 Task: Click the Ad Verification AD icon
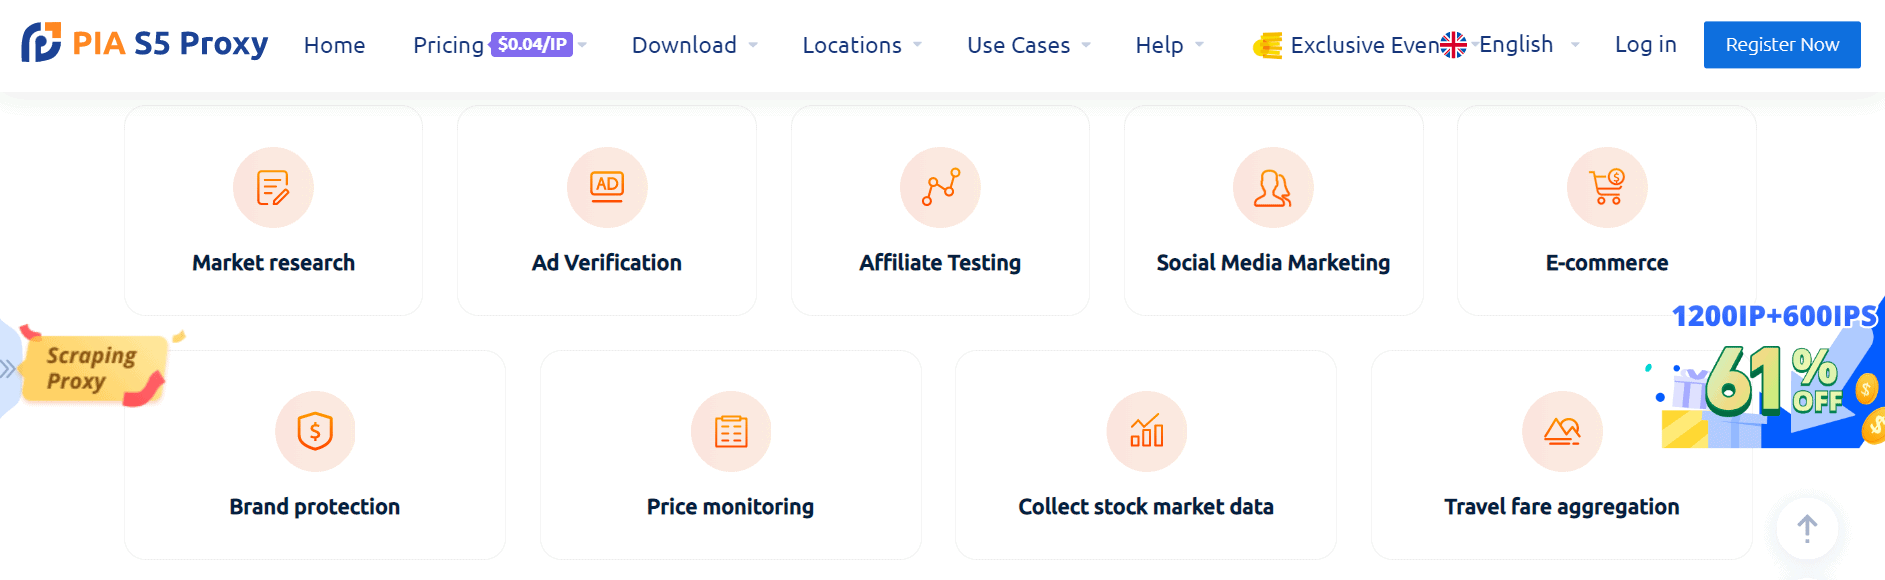pos(607,188)
